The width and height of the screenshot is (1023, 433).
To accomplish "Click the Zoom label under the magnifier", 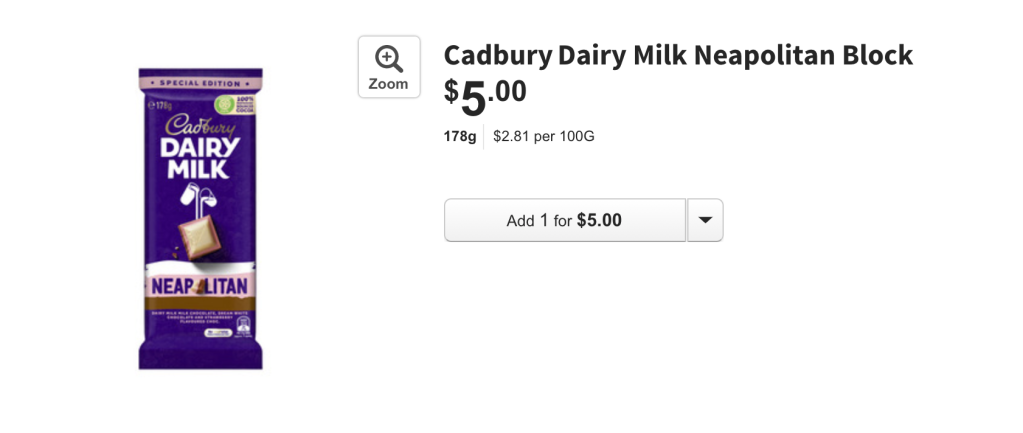I will click(388, 83).
